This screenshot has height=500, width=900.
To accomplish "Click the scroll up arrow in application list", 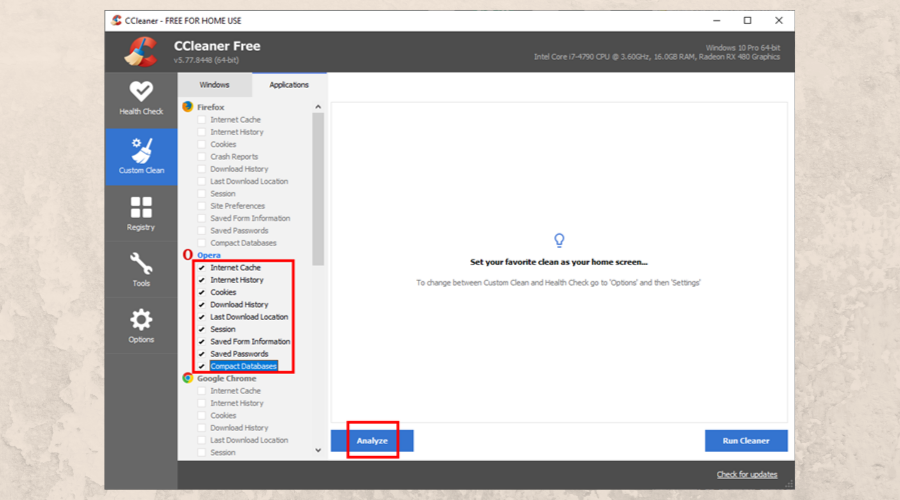I will [318, 107].
